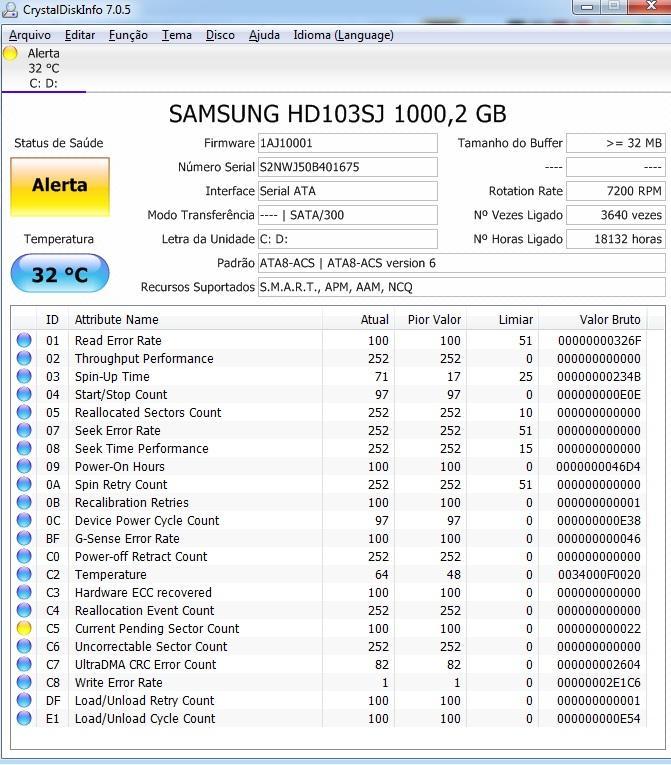Click the status icon for Throughput Performance
The width and height of the screenshot is (671, 765).
click(x=24, y=358)
